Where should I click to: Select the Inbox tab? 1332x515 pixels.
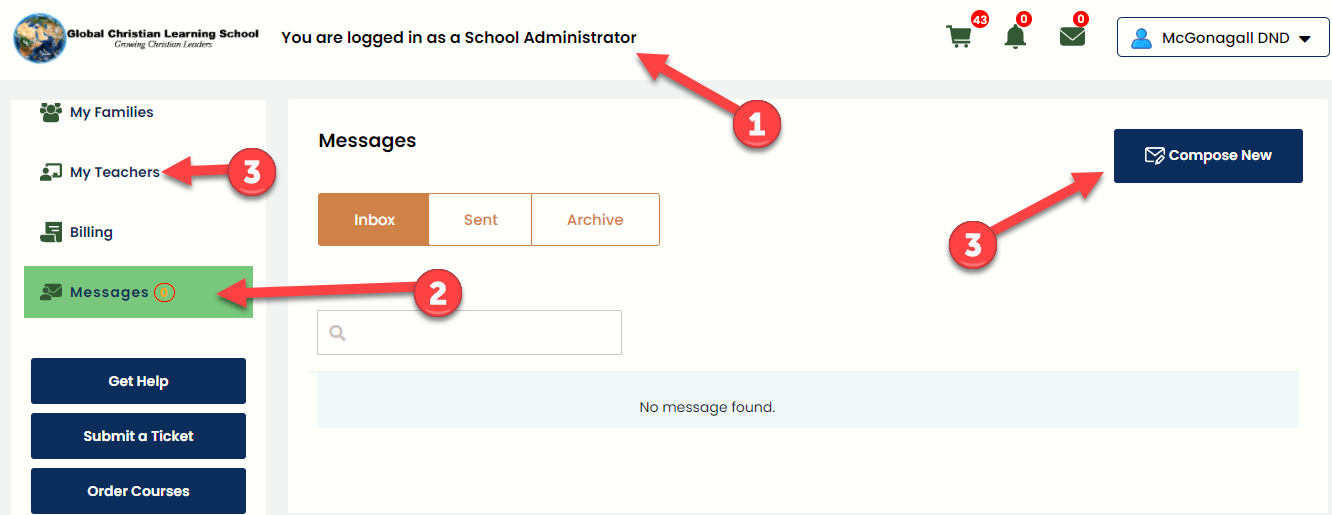[x=374, y=220]
